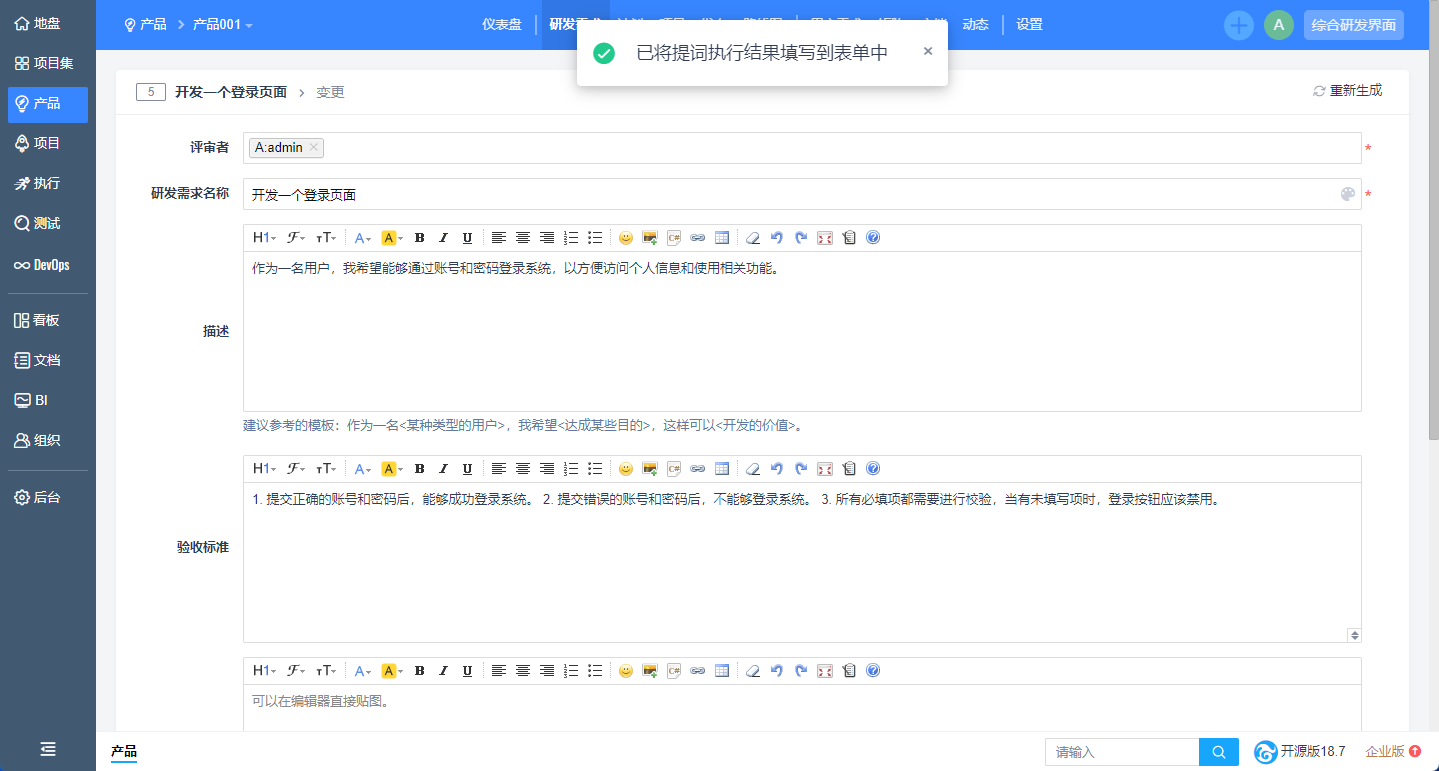Click the eraser icon in description toolbar
The width and height of the screenshot is (1439, 771).
tap(753, 238)
